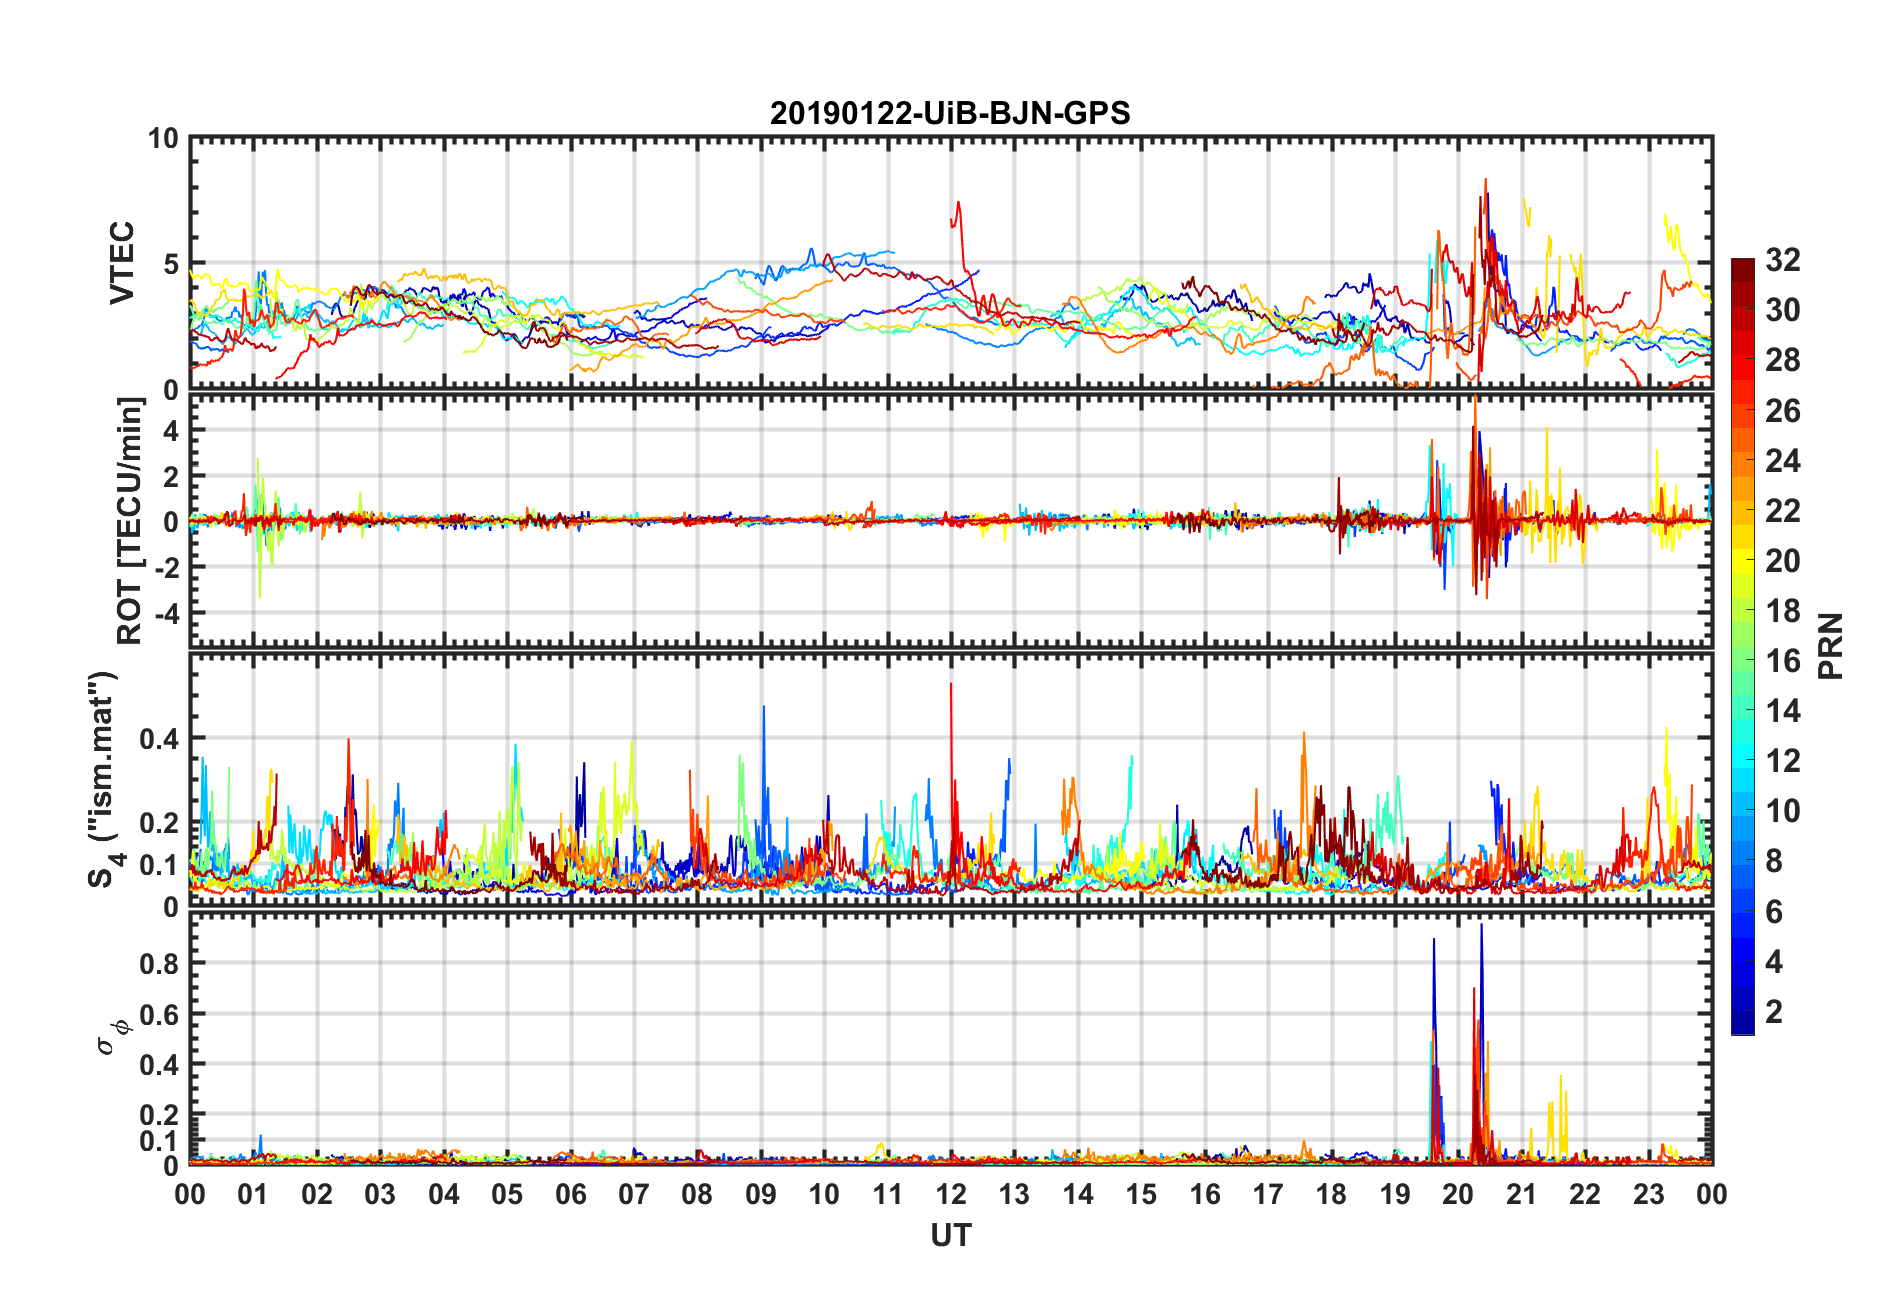
Task: Select the VTEC axis tick "5"
Action: pyautogui.click(x=171, y=264)
